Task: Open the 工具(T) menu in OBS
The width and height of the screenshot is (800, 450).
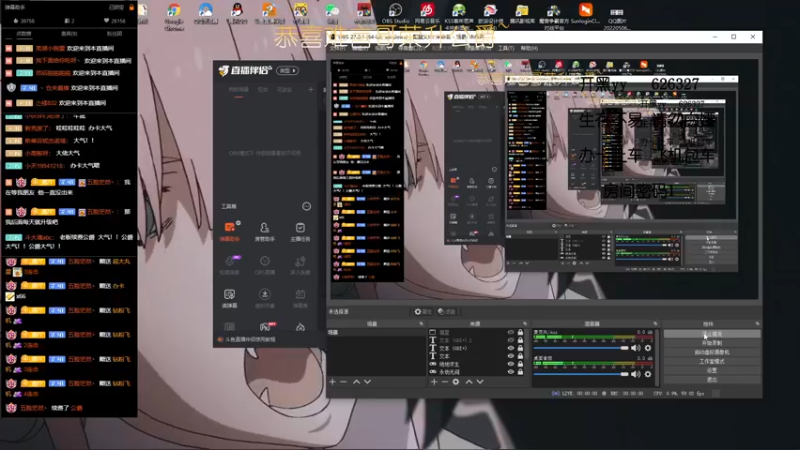Action: pyautogui.click(x=506, y=48)
